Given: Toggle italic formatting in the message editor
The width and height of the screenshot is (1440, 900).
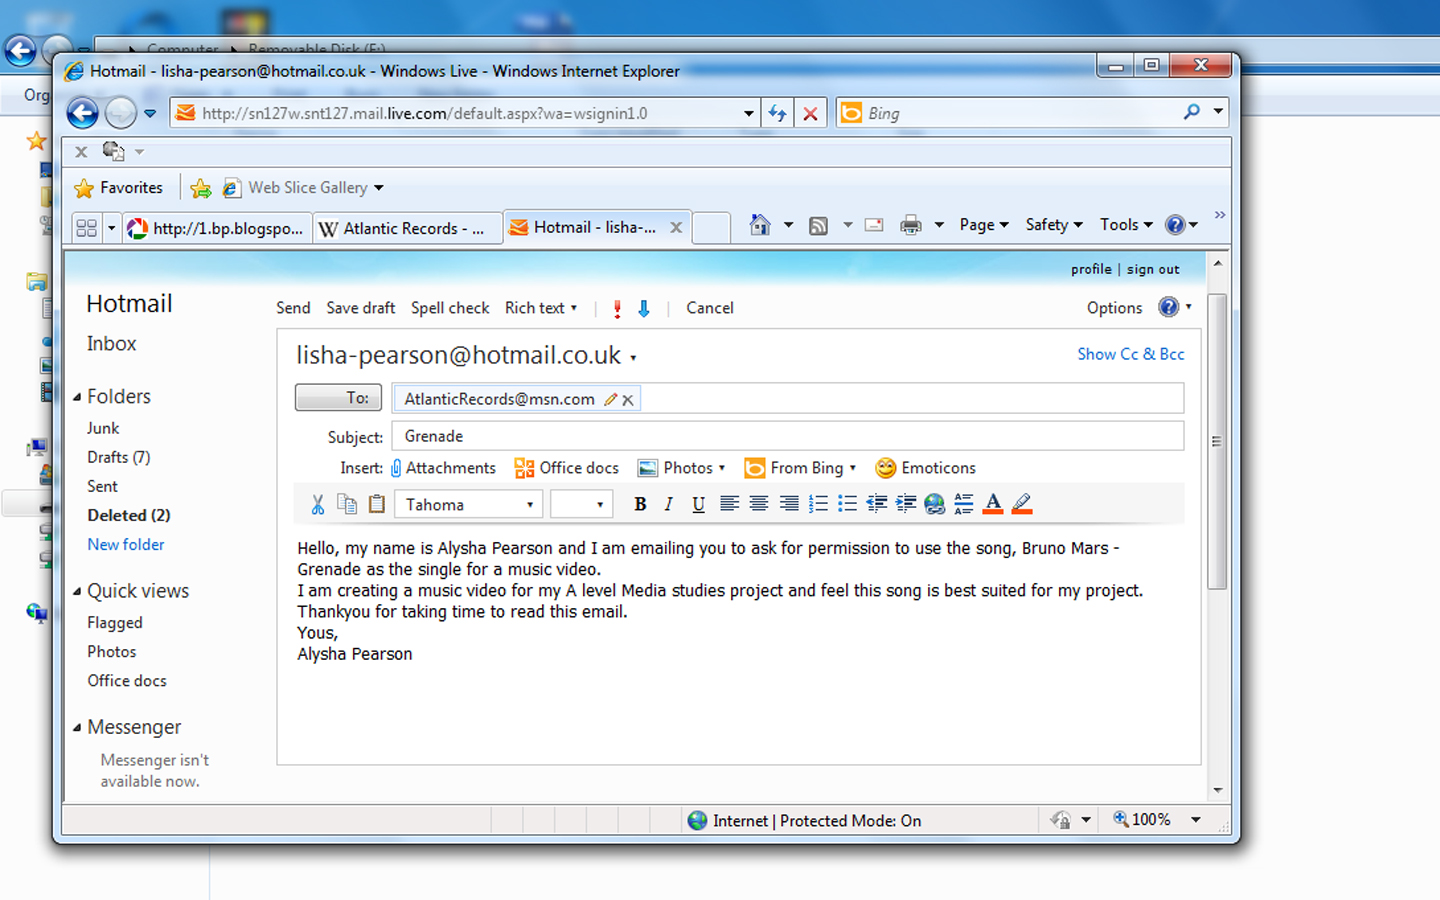Looking at the screenshot, I should [x=669, y=504].
